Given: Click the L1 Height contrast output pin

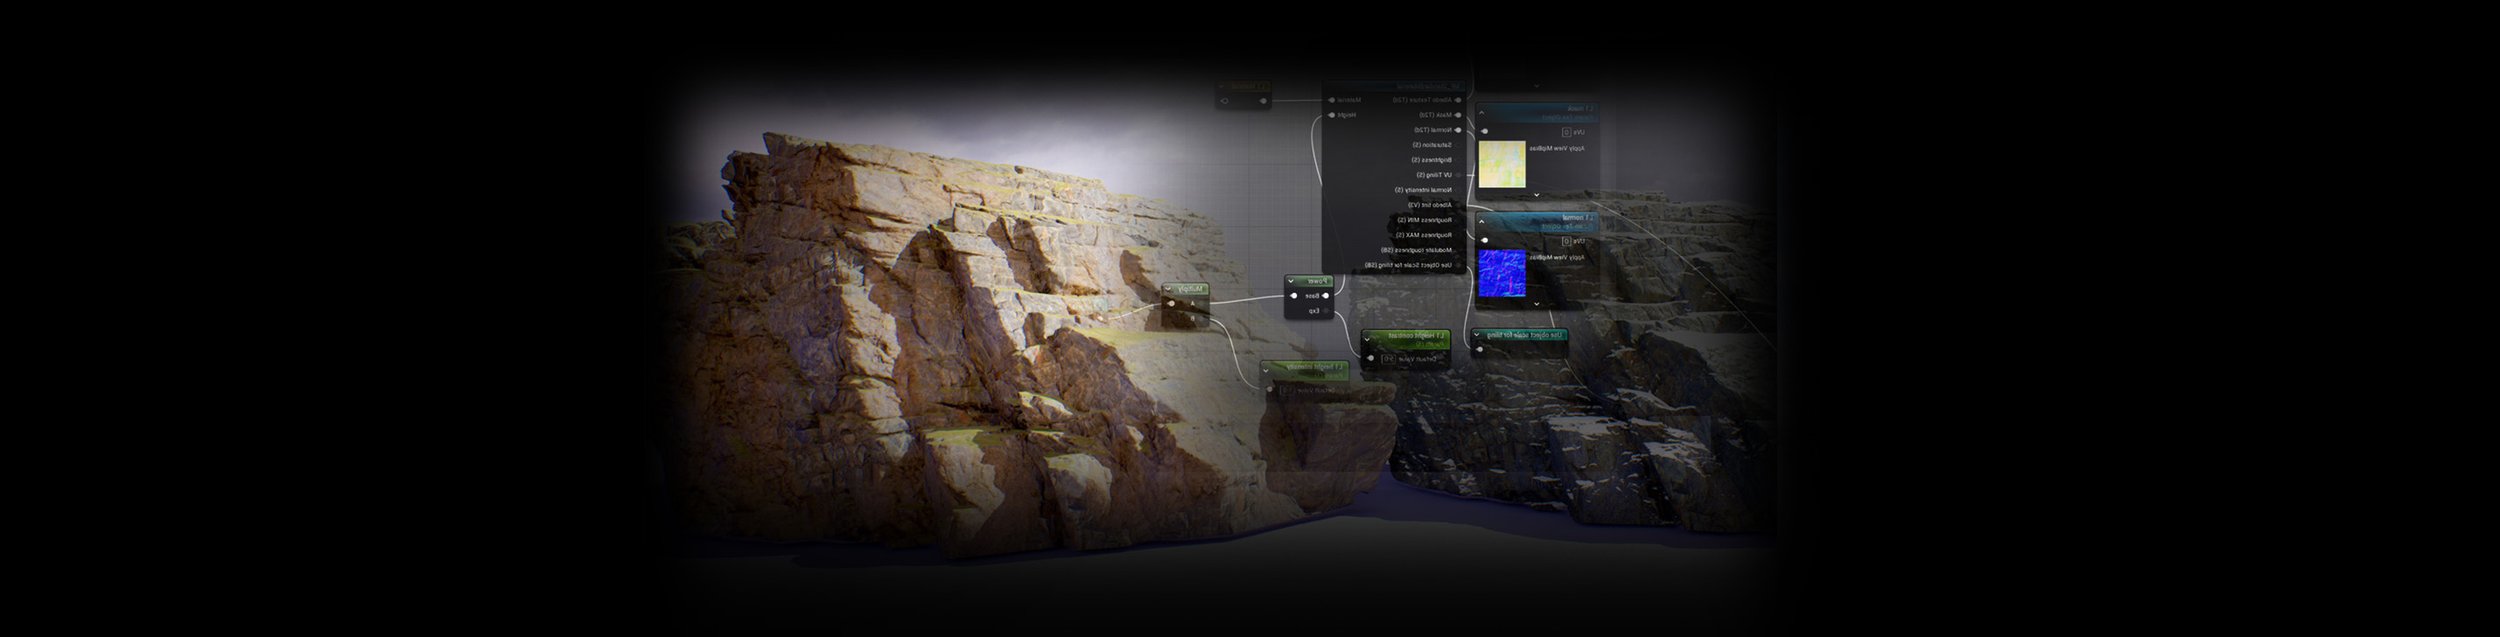Looking at the screenshot, I should click(1370, 358).
